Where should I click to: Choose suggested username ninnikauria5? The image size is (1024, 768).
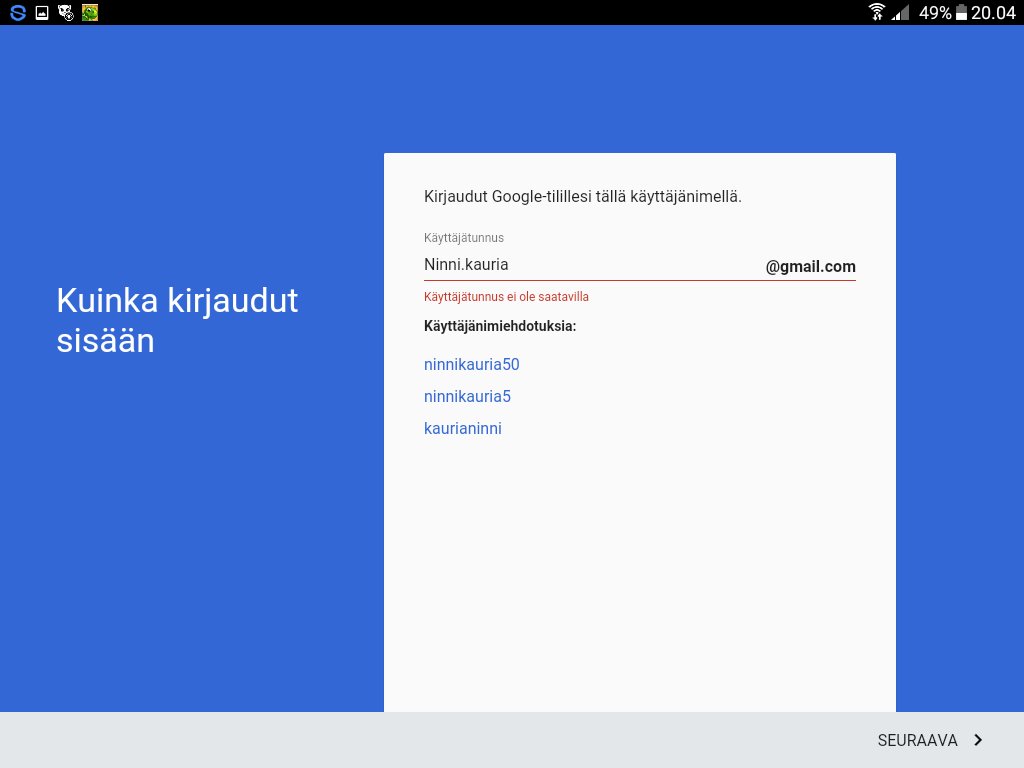click(x=467, y=396)
